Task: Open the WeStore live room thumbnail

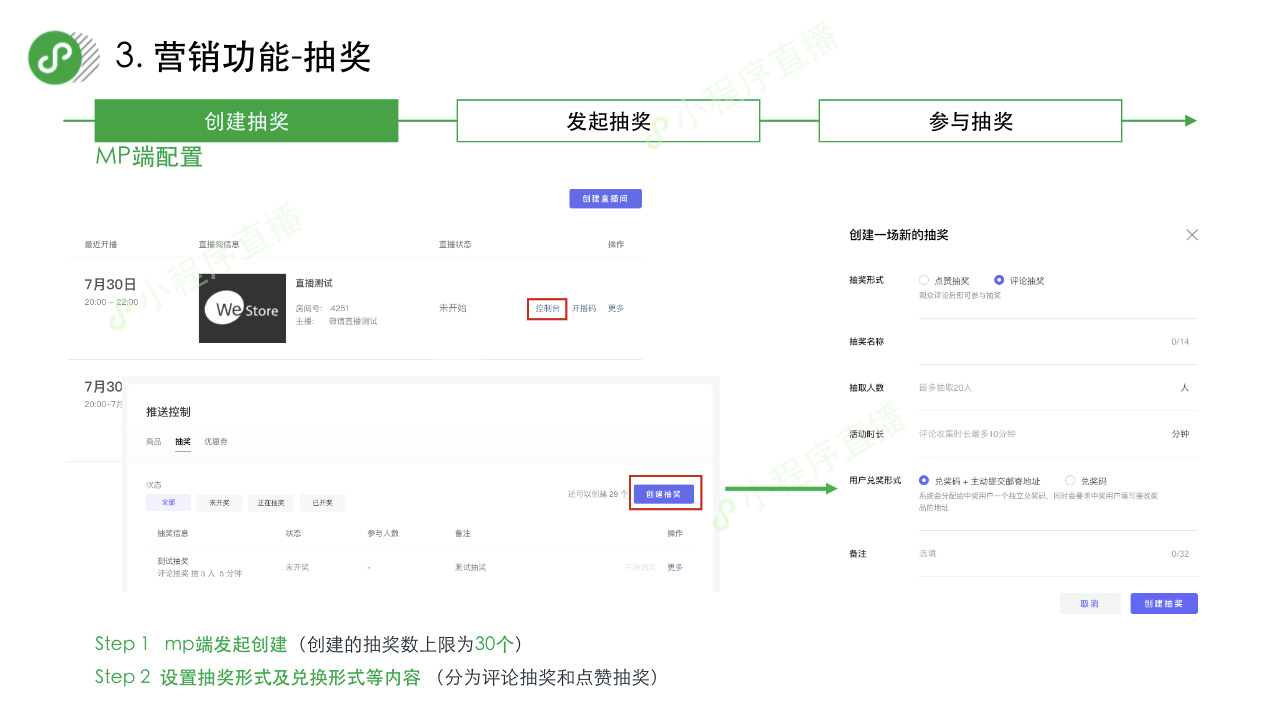Action: click(x=242, y=309)
